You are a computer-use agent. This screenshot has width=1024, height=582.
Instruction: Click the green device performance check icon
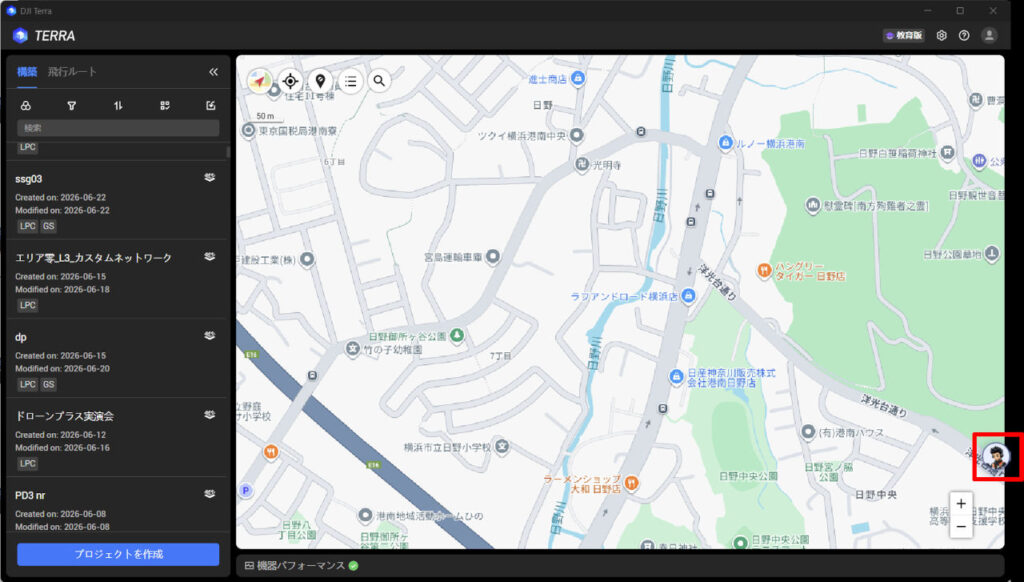coord(353,566)
